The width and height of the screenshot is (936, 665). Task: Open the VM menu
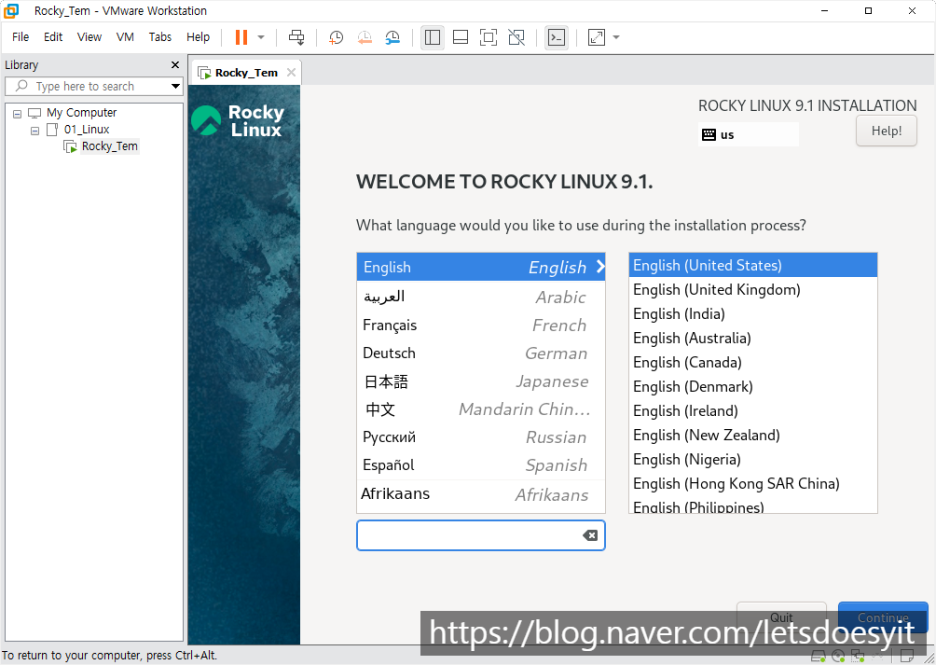coord(125,37)
